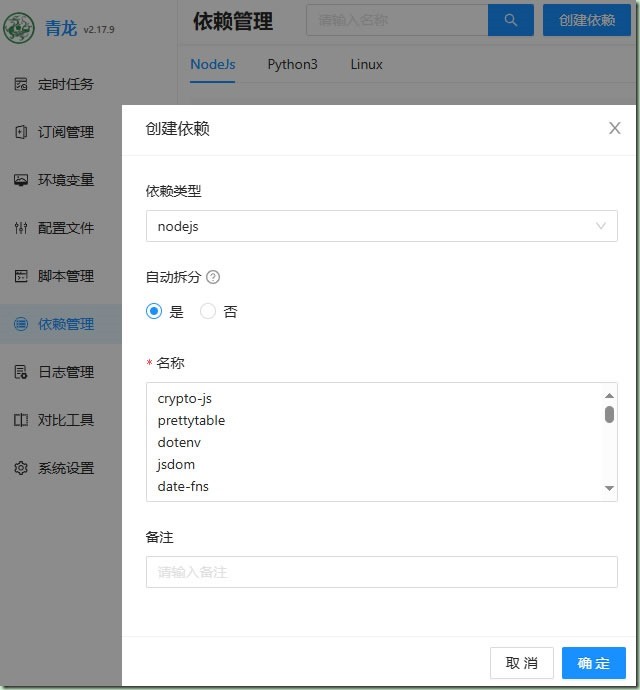The image size is (640, 690).
Task: Click the 脚本管理 sidebar icon
Action: pyautogui.click(x=21, y=276)
